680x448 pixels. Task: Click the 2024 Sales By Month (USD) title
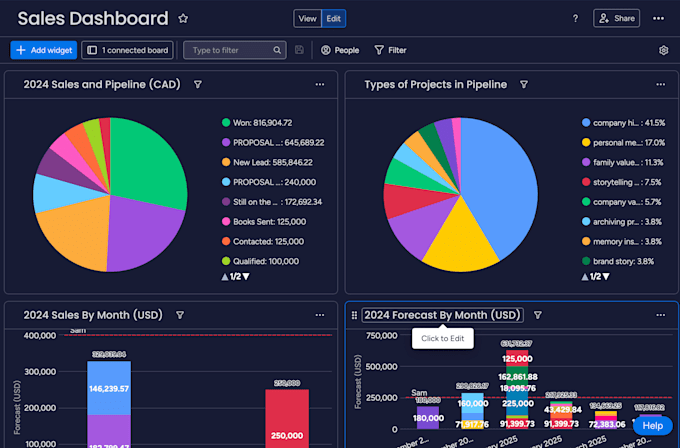pyautogui.click(x=93, y=315)
